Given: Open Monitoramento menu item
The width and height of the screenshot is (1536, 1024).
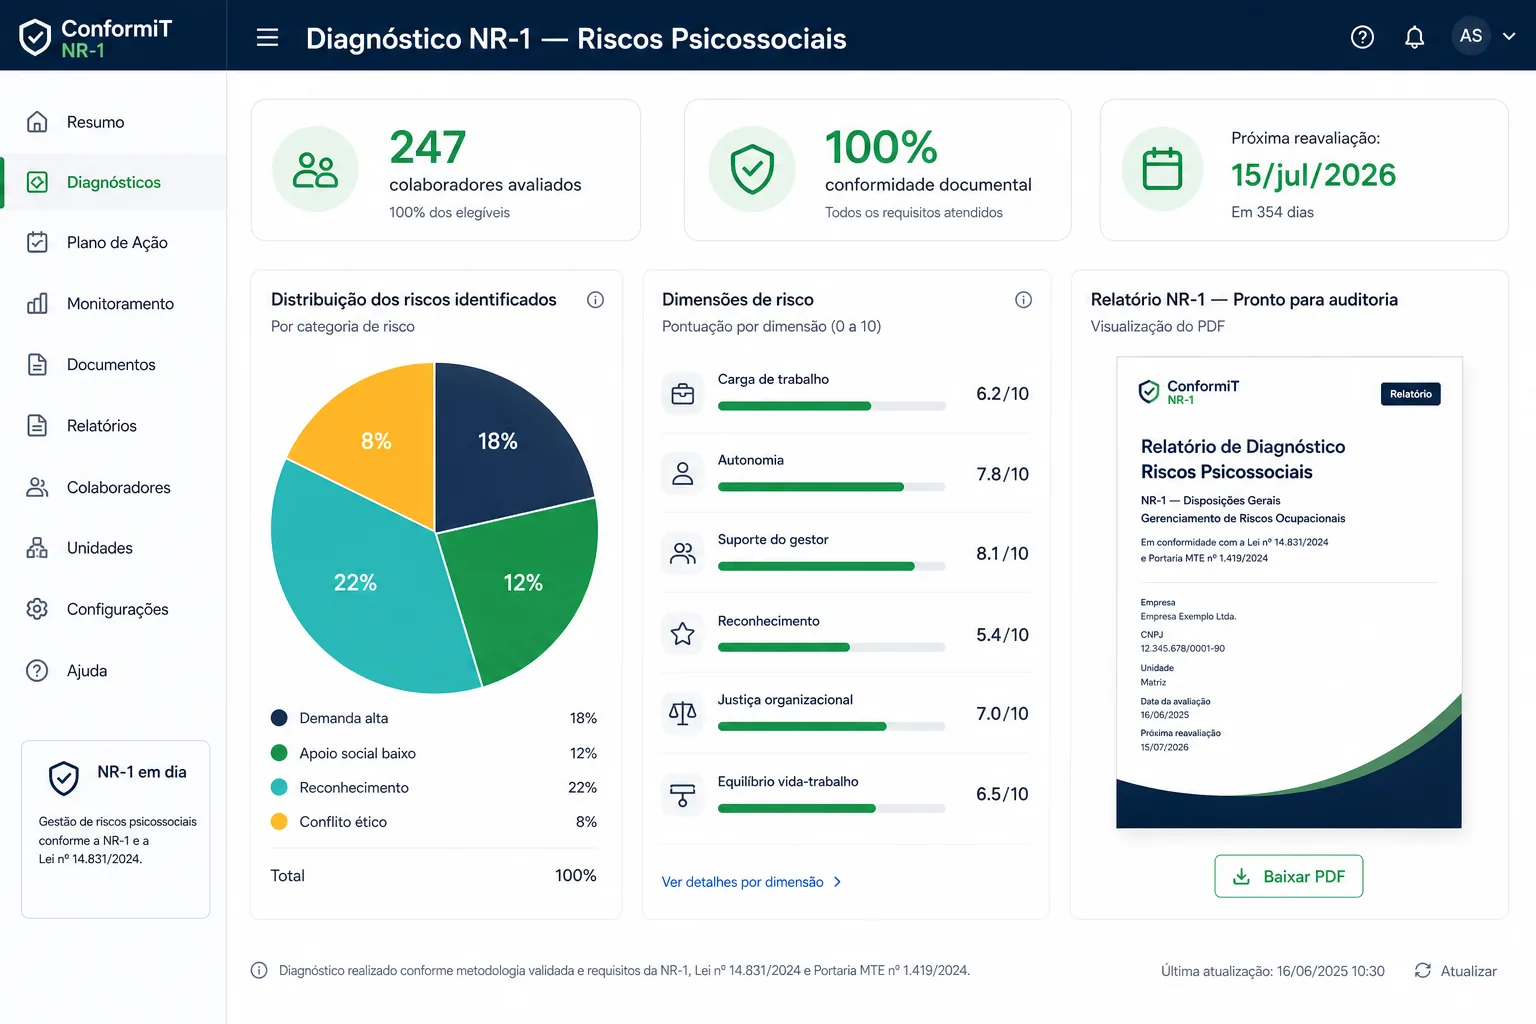Looking at the screenshot, I should point(113,304).
